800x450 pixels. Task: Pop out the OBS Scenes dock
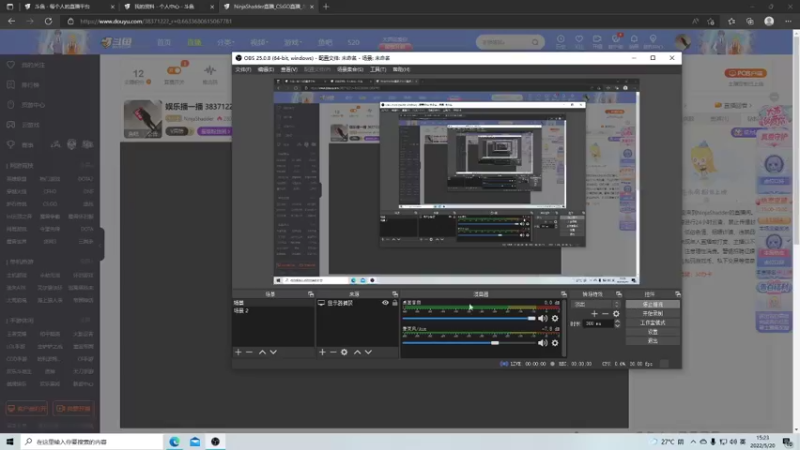point(311,294)
